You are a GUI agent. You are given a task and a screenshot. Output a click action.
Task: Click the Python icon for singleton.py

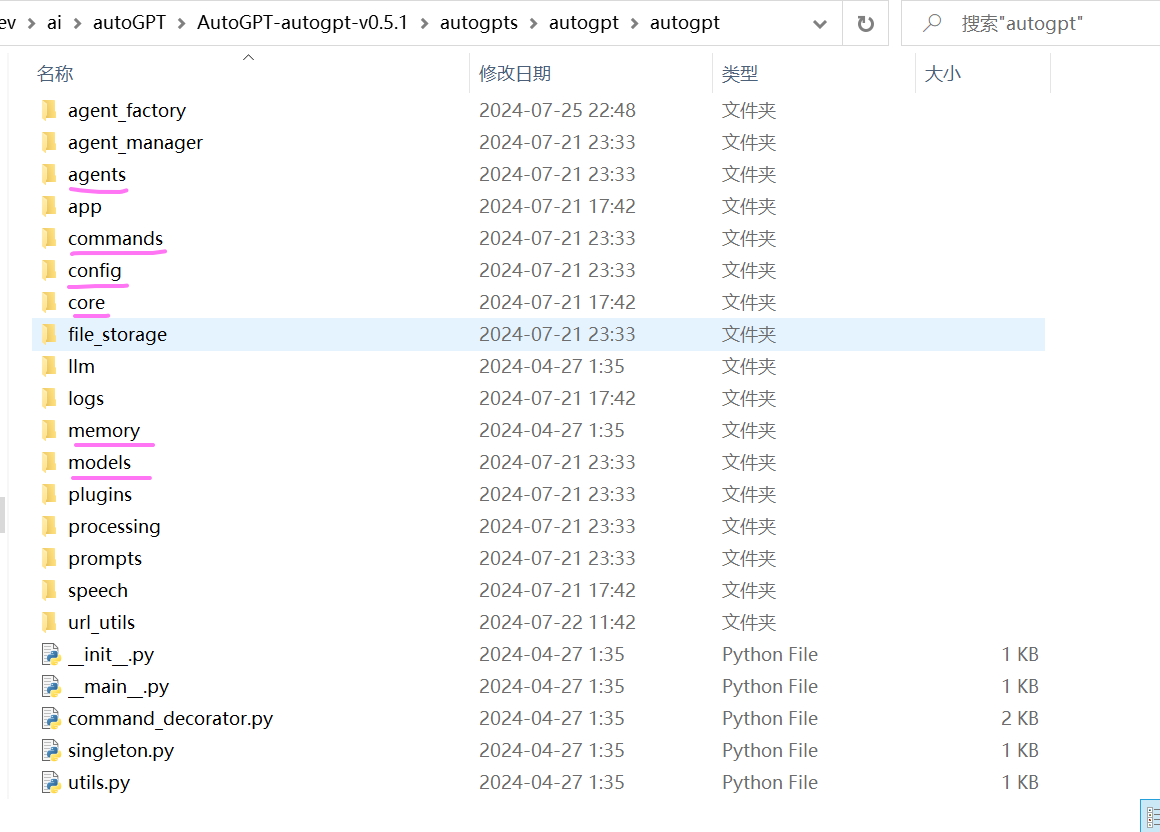(x=51, y=750)
